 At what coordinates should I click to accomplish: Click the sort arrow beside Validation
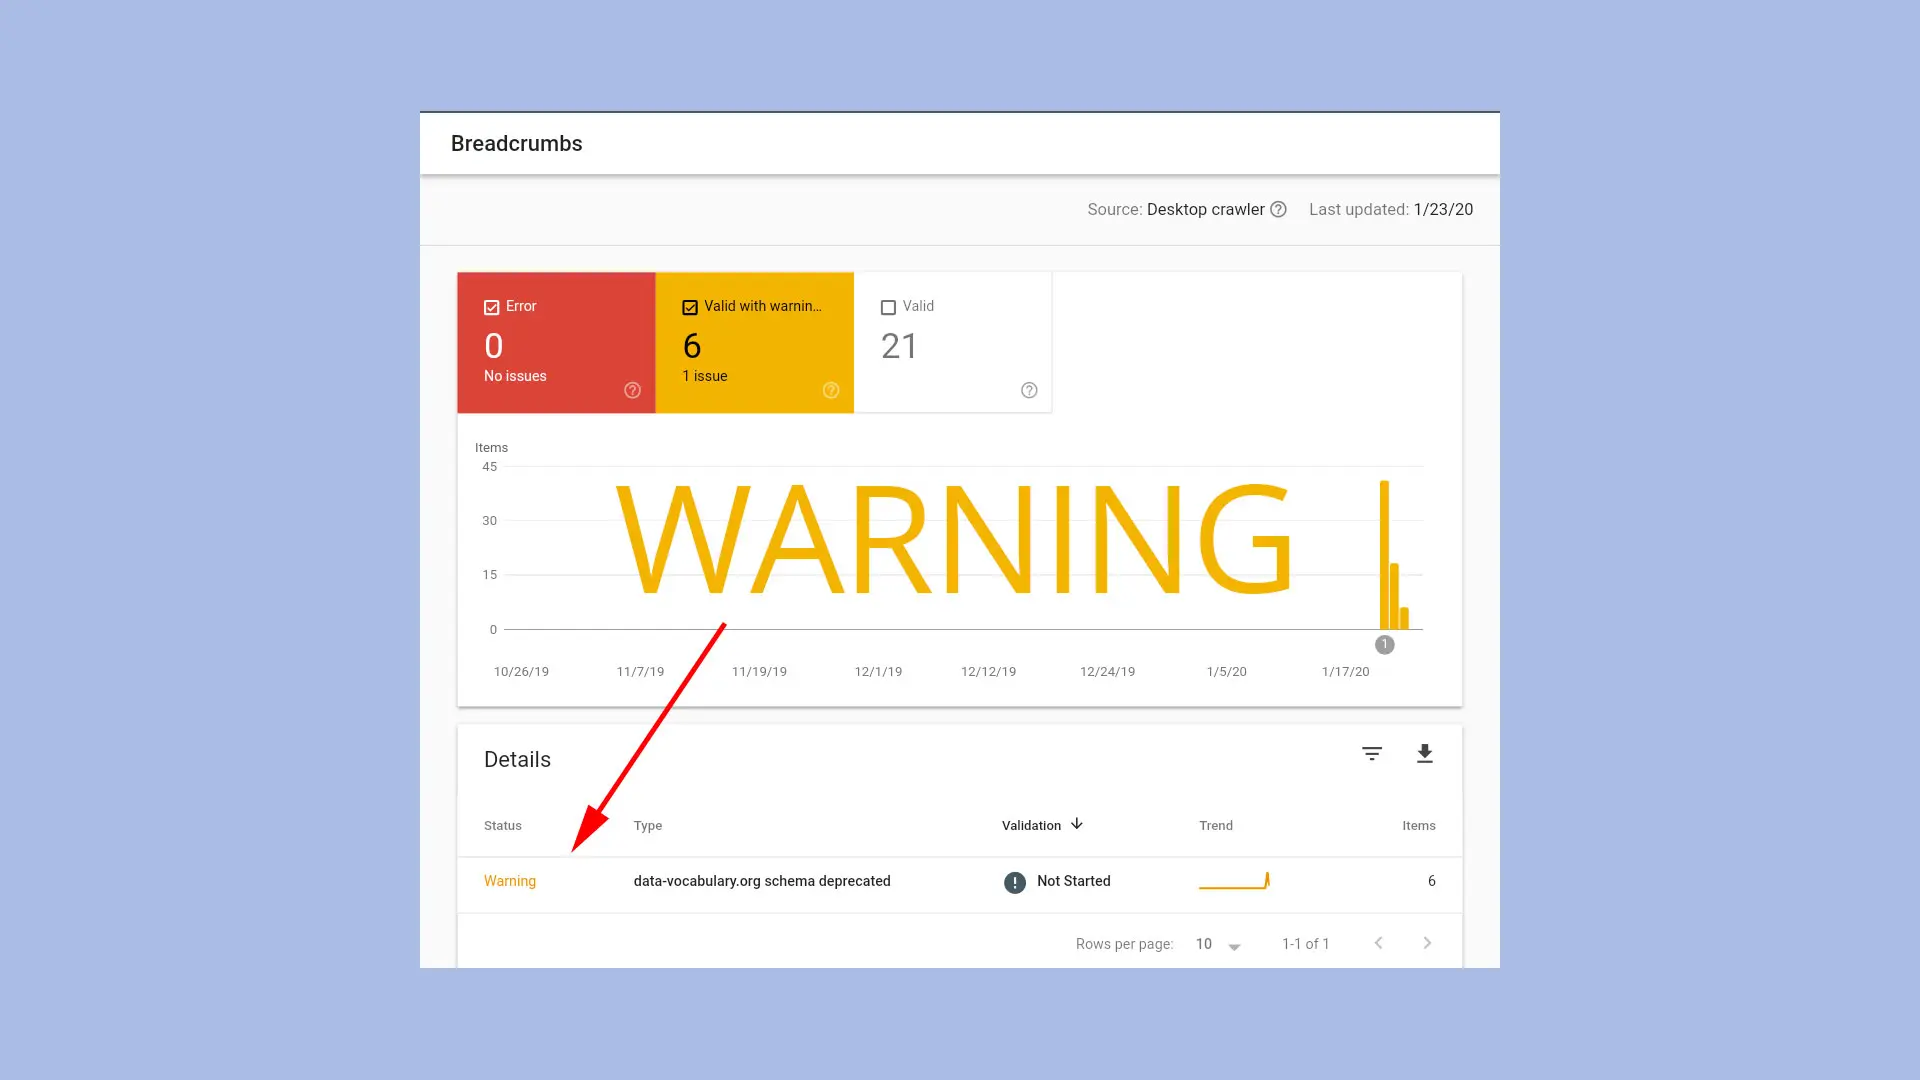click(x=1077, y=824)
